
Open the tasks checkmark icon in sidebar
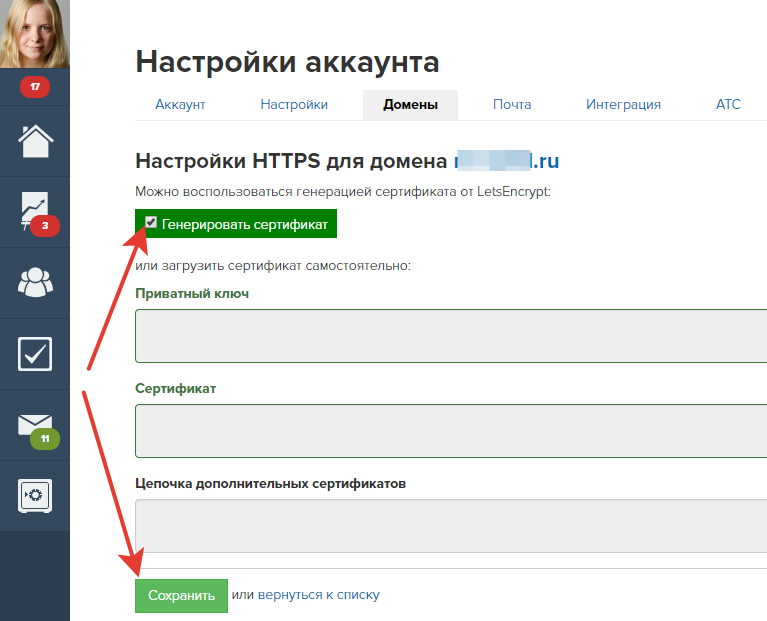35,354
